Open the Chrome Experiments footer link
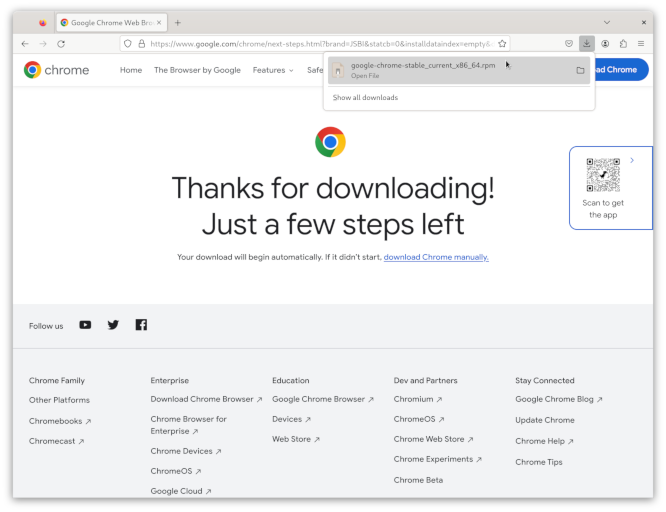The height and width of the screenshot is (512, 666). click(437, 459)
